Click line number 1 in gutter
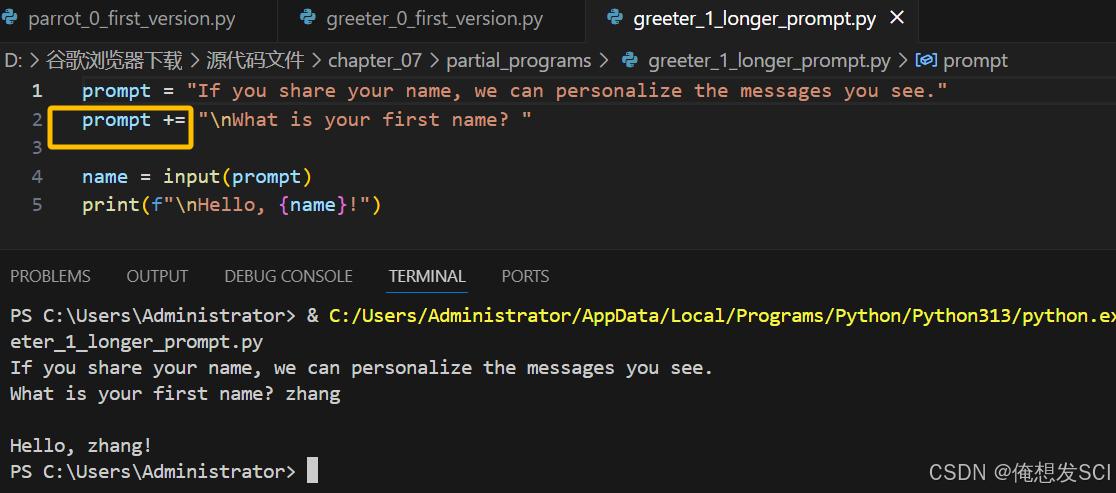Viewport: 1116px width, 493px height. 36,91
